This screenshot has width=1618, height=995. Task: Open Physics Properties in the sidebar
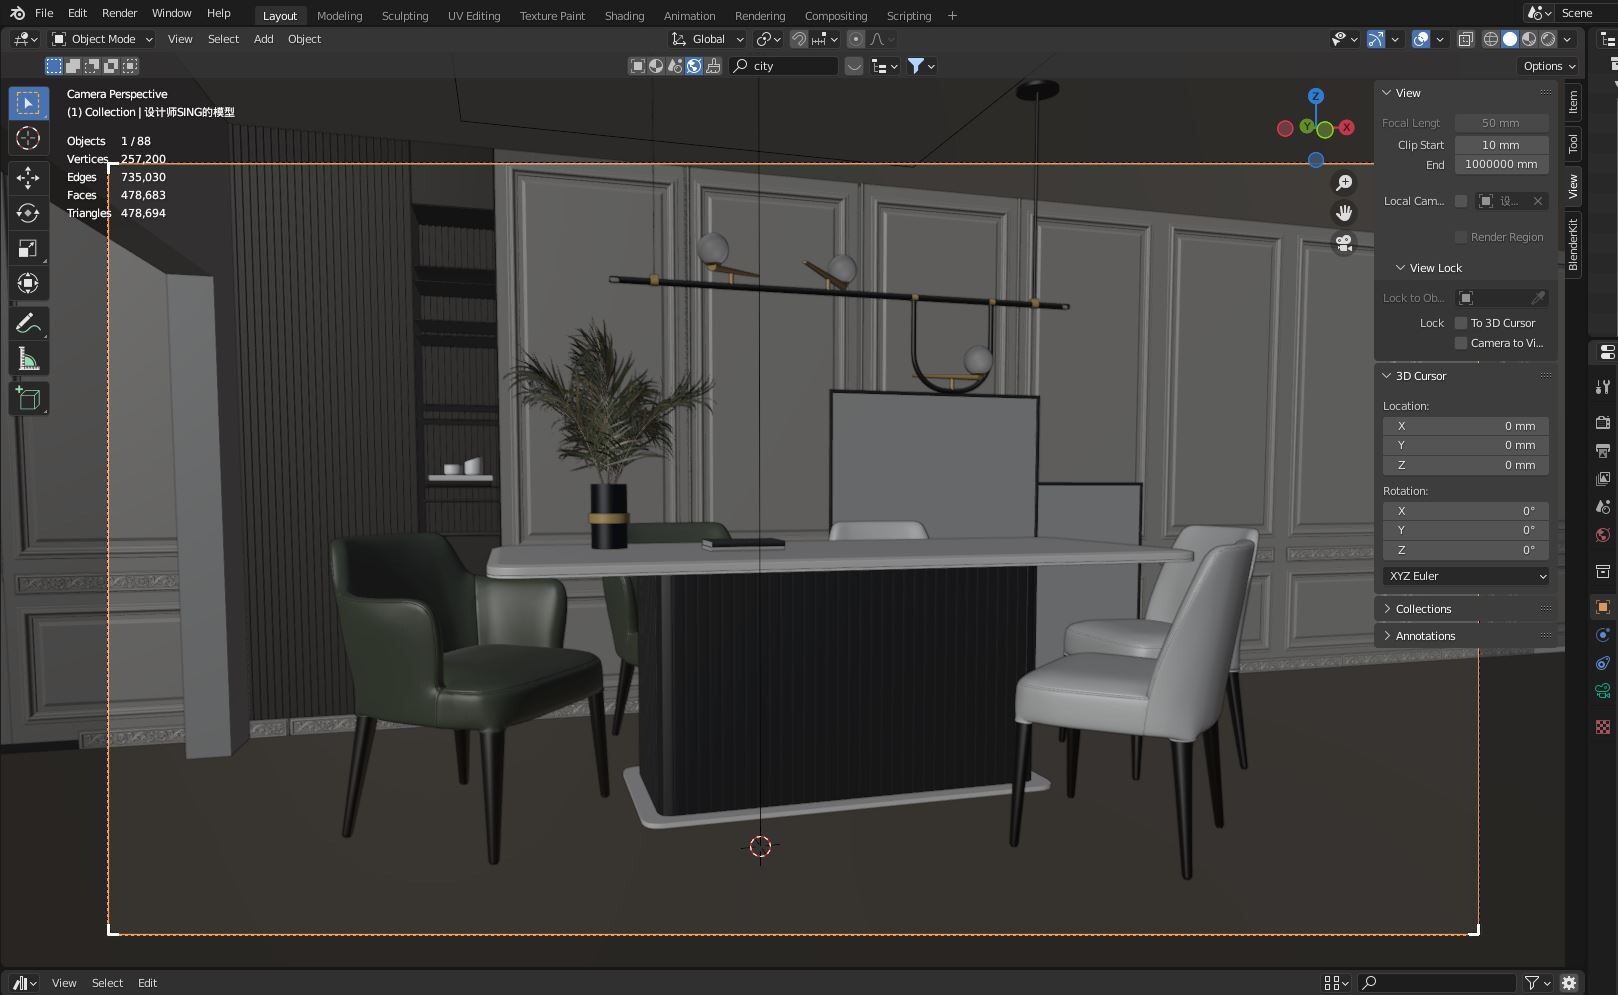tap(1603, 662)
